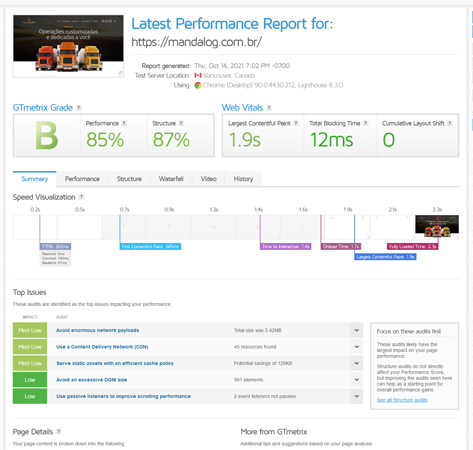This screenshot has height=450, width=473.
Task: Open 'Serve static assets' cache policy link
Action: point(115,363)
